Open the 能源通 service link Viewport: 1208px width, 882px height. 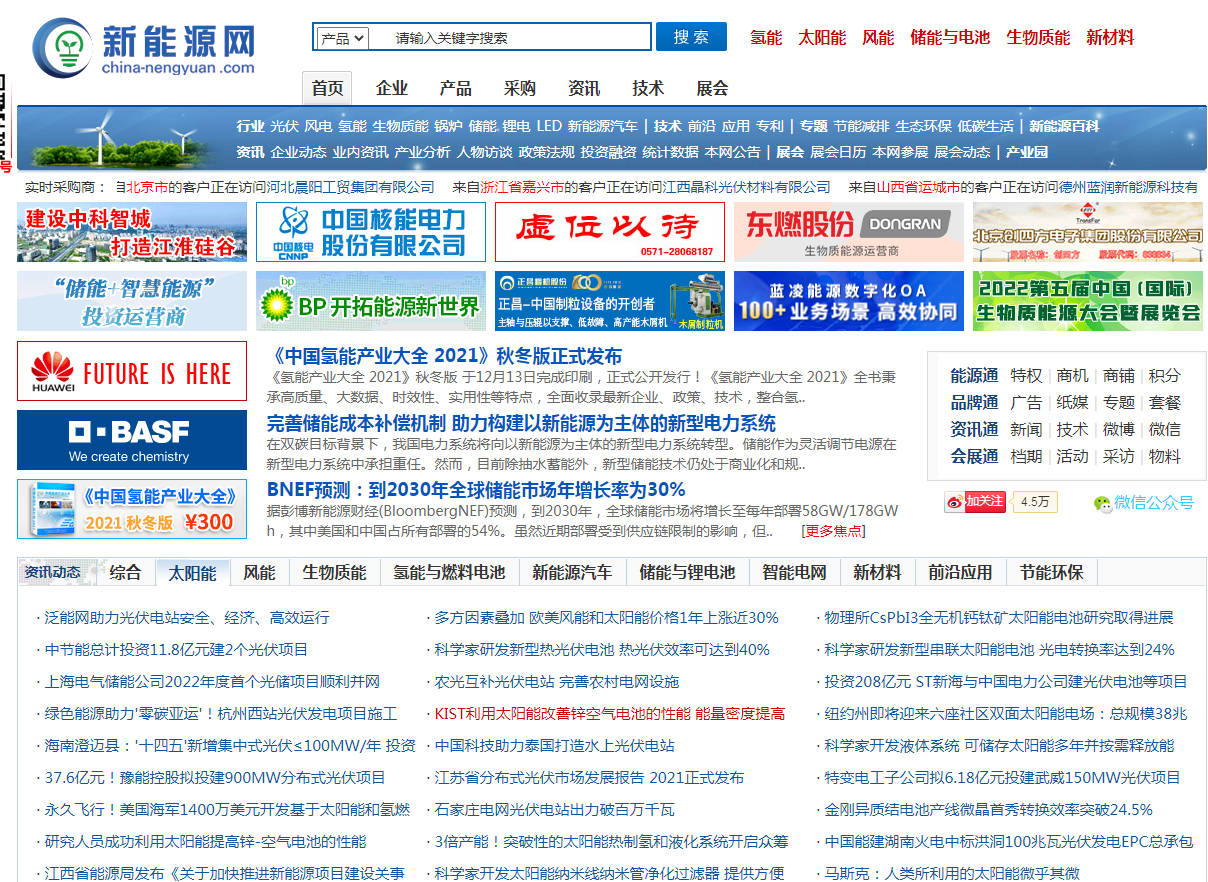(x=974, y=375)
